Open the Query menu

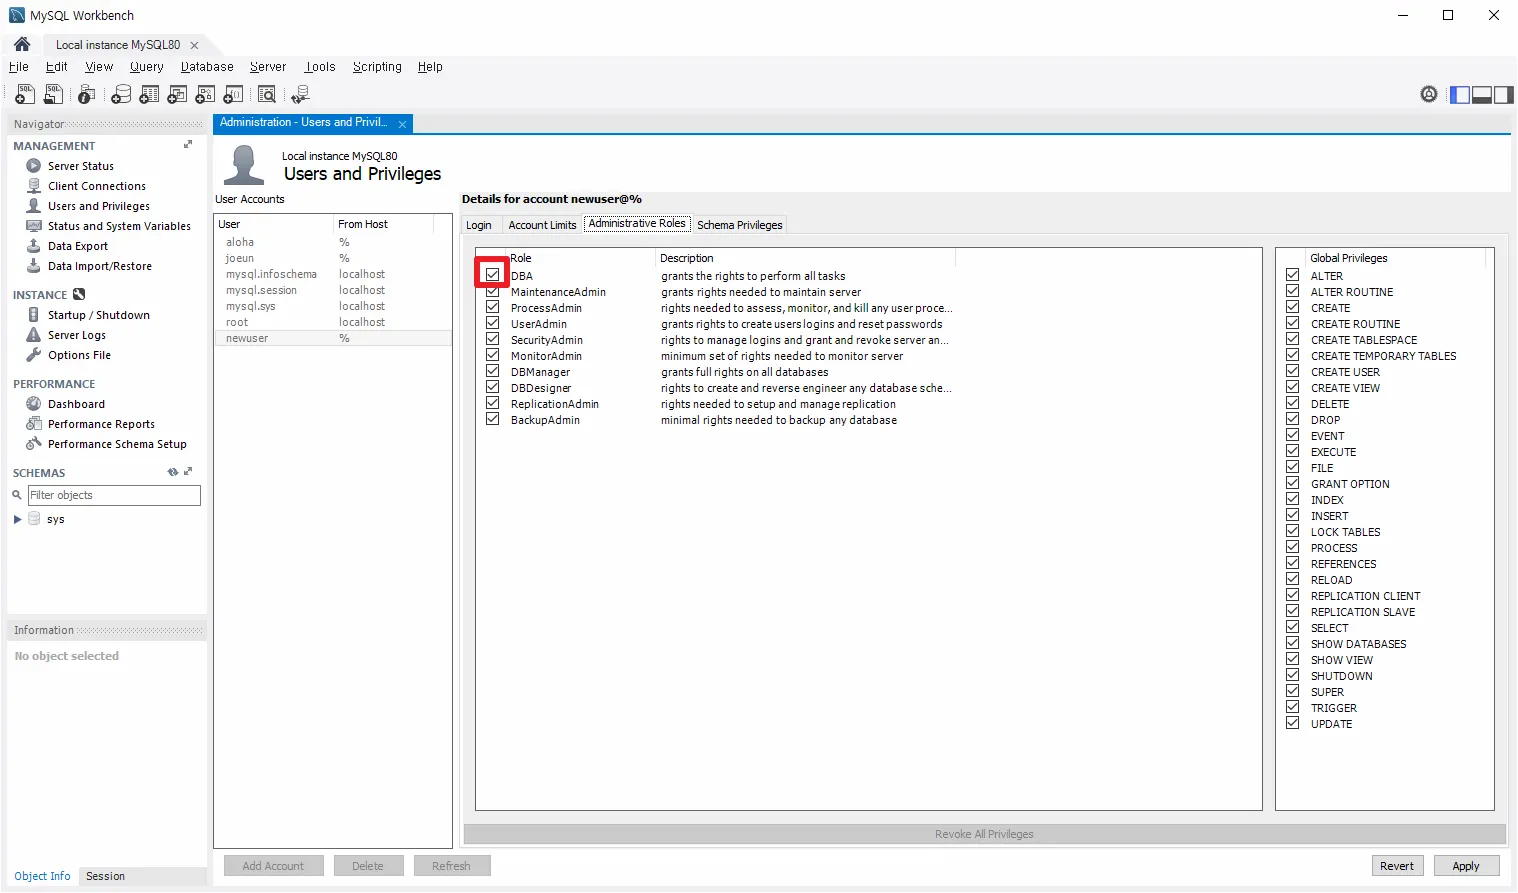146,67
